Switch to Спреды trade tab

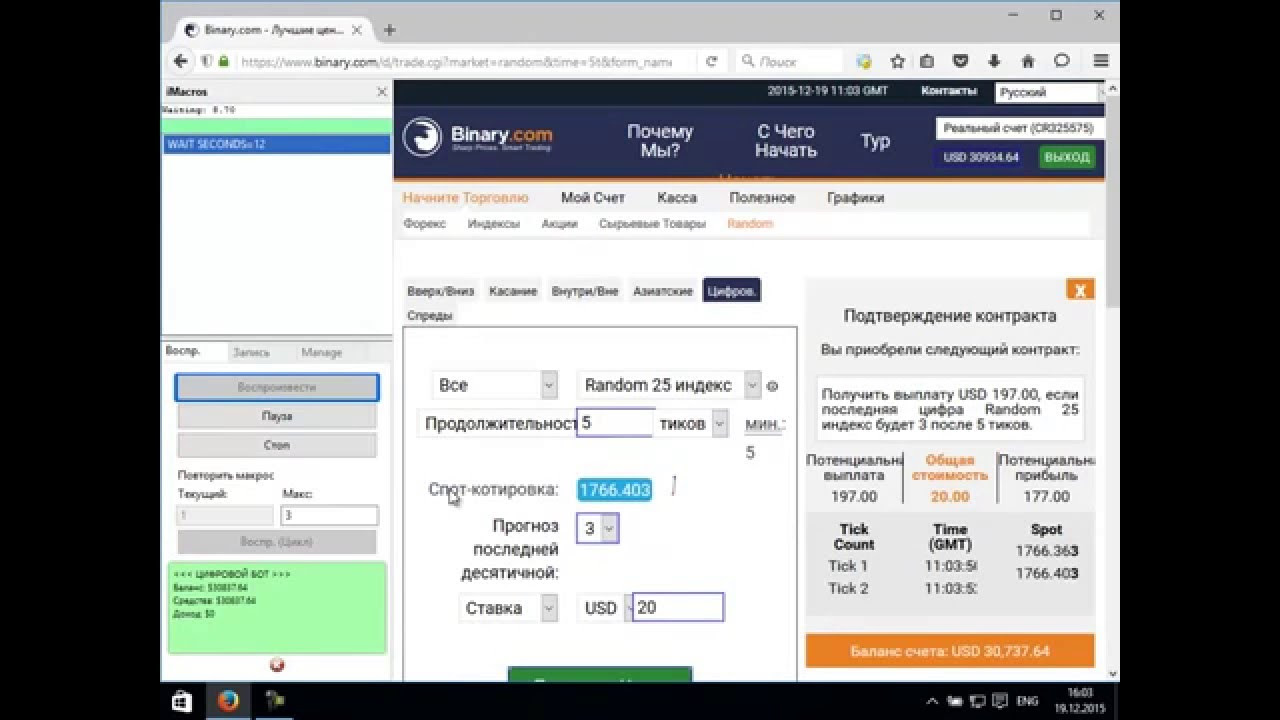click(430, 315)
